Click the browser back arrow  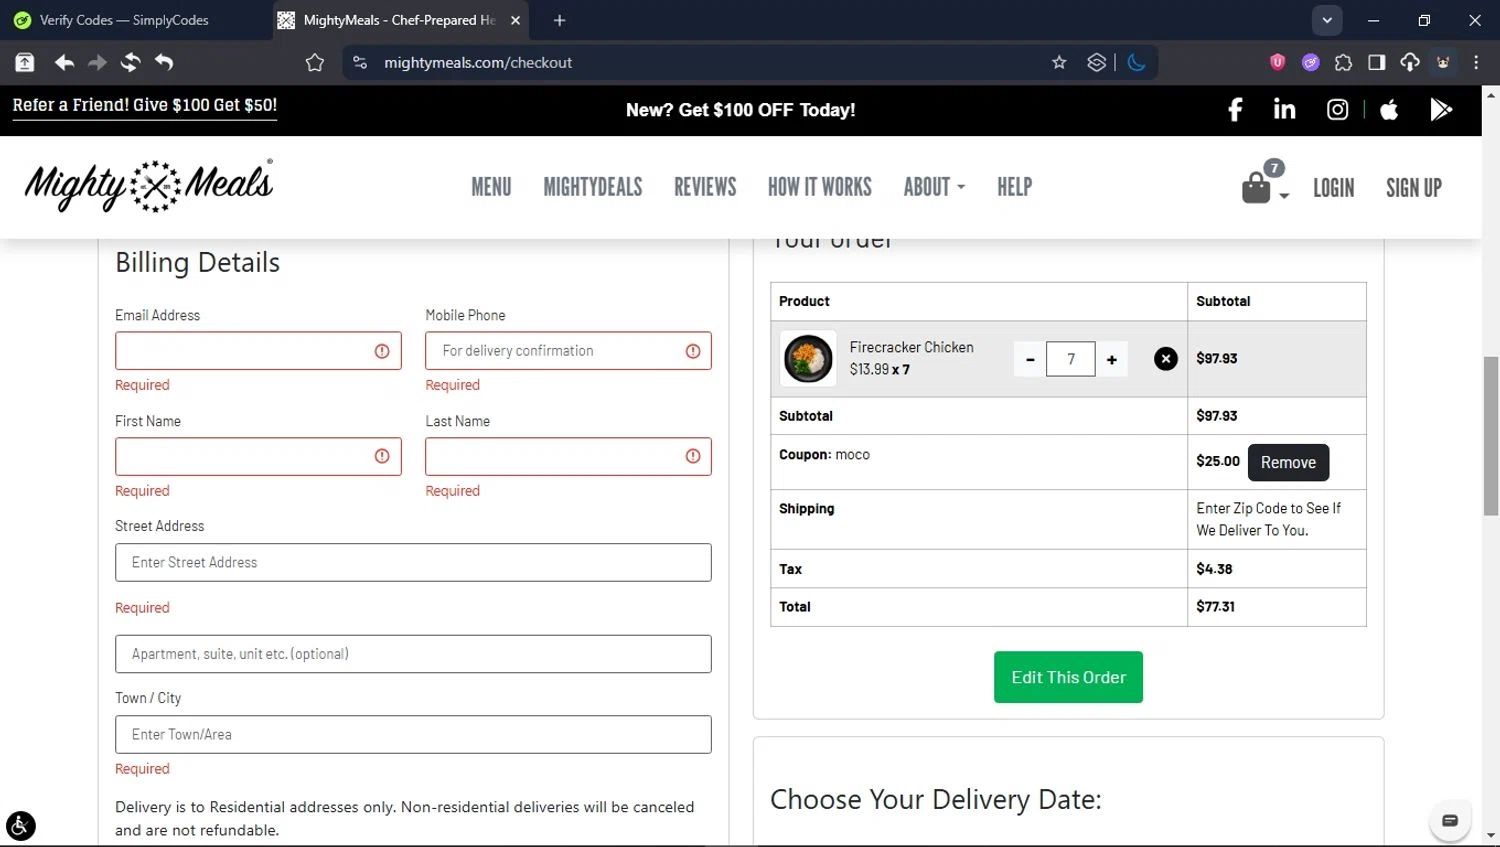tap(64, 62)
